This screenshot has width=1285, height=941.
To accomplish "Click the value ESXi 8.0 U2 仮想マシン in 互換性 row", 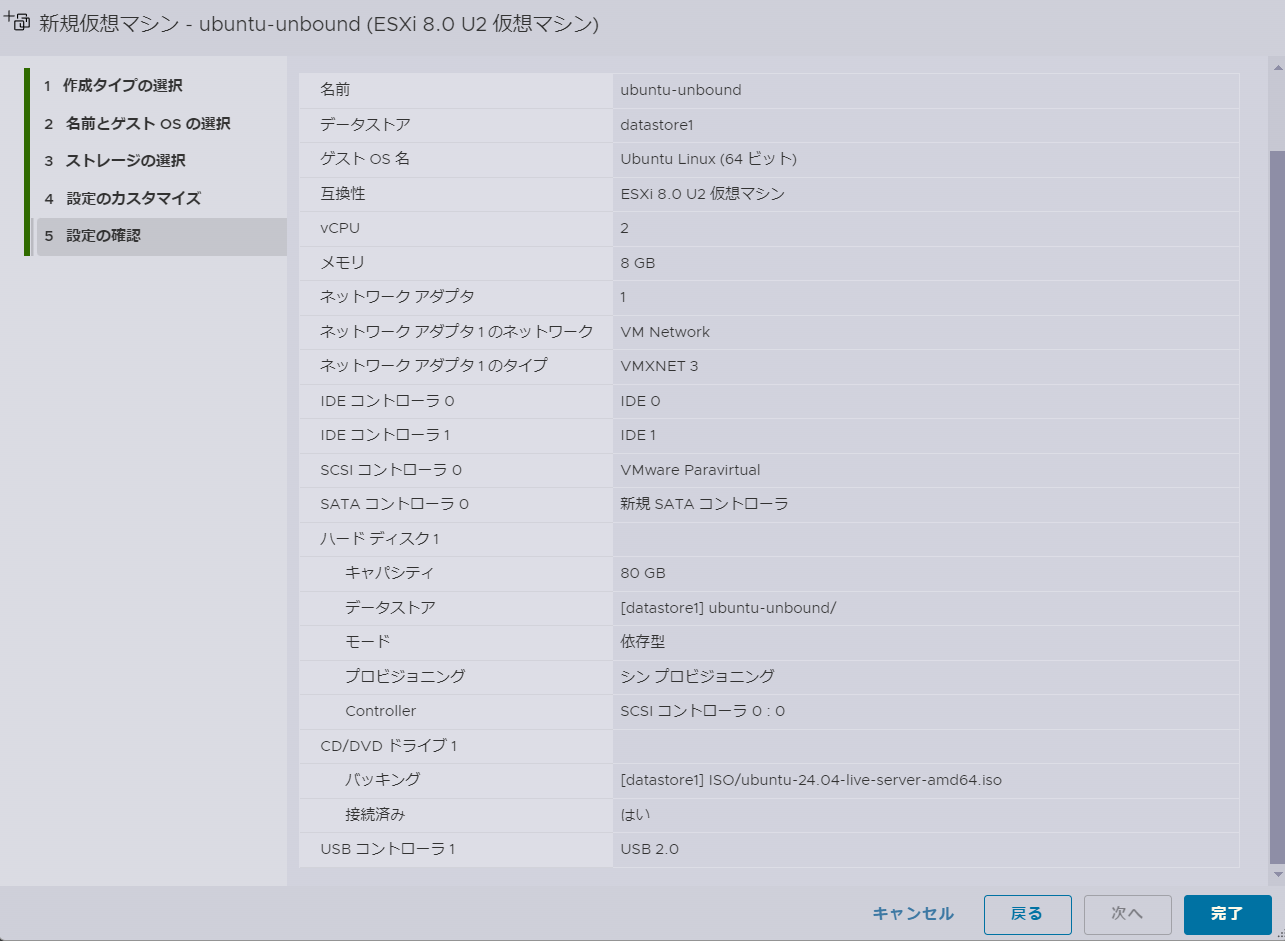I will 702,194.
